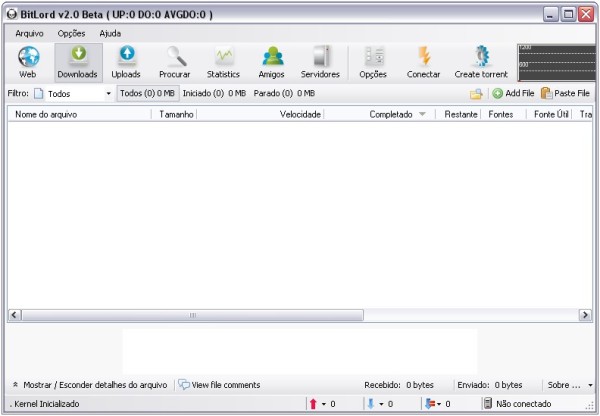Toggle Mostrar / Esconder detalhes do arquivo
Screen dimensions: 600x416
click(89, 384)
